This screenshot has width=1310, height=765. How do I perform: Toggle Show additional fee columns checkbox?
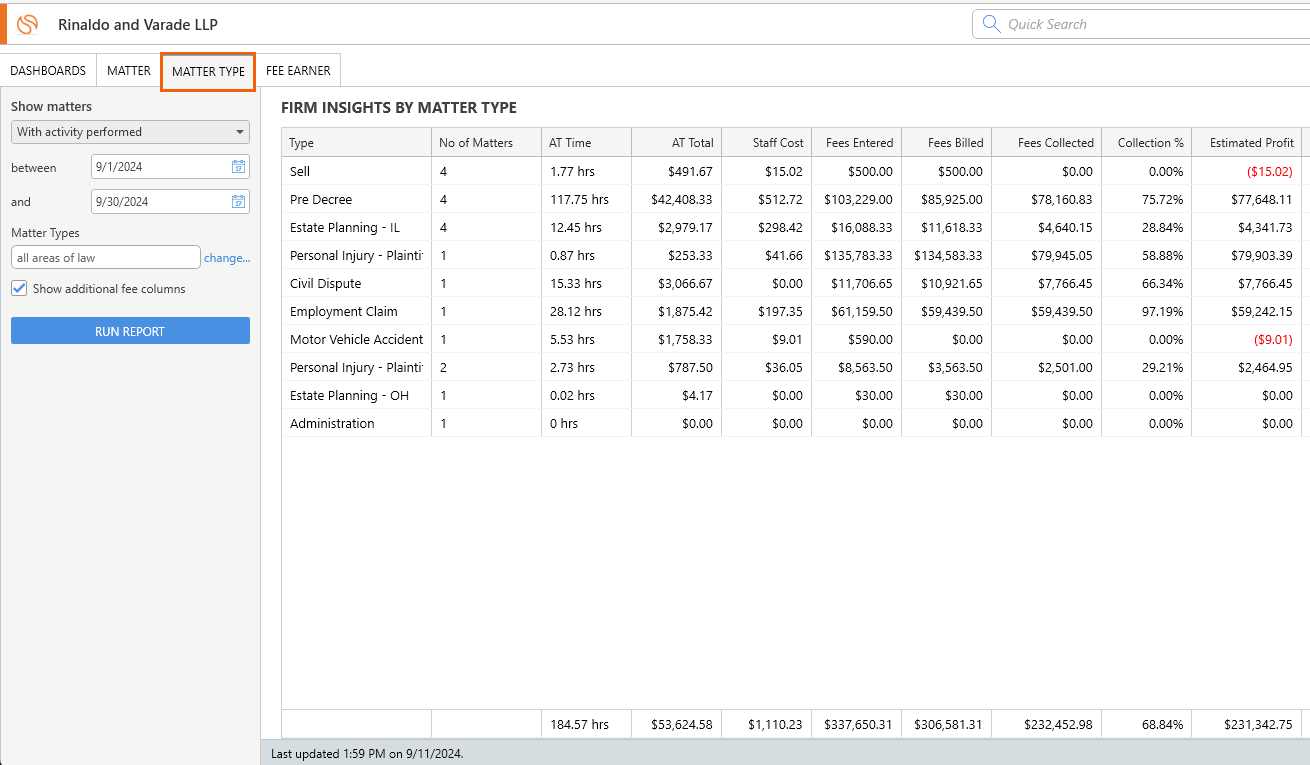click(19, 288)
